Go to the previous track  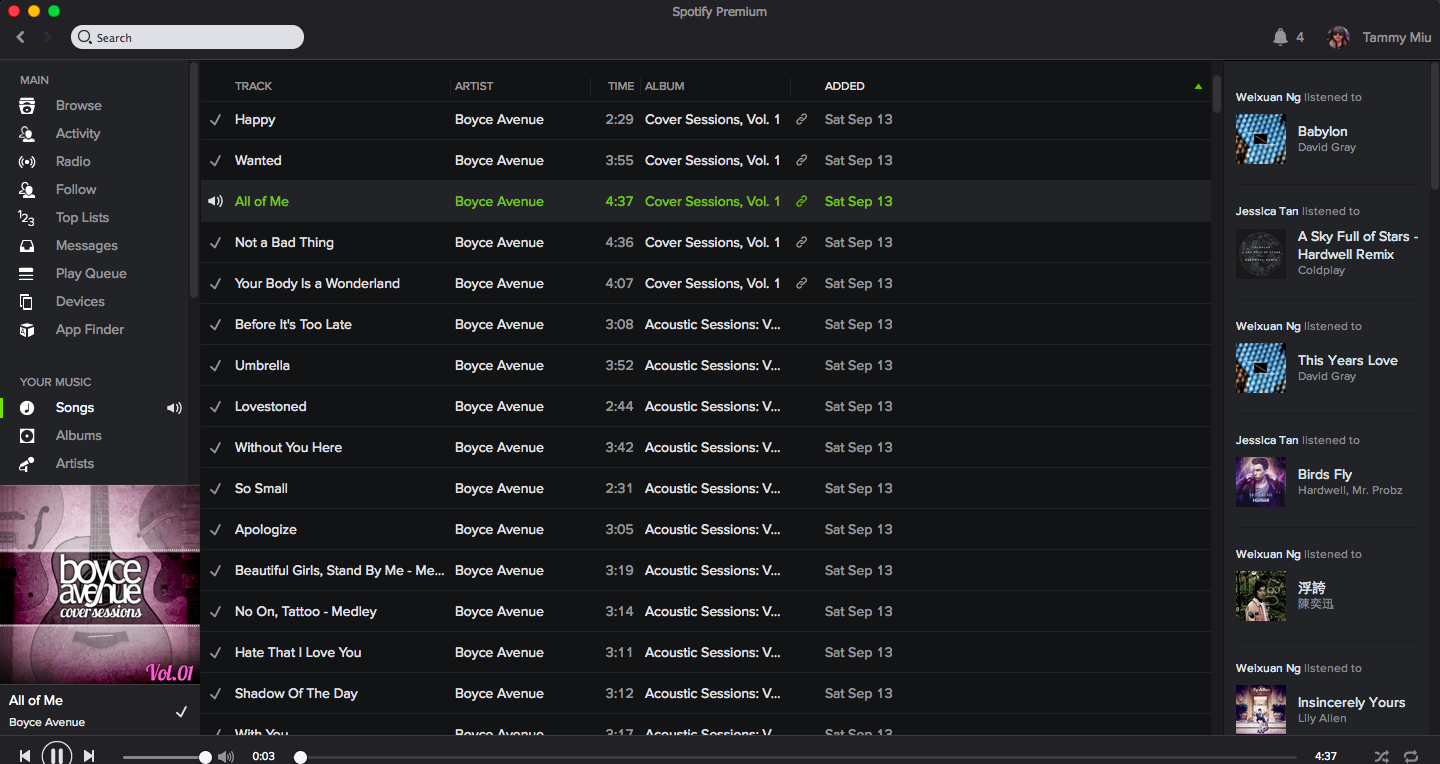tap(25, 756)
